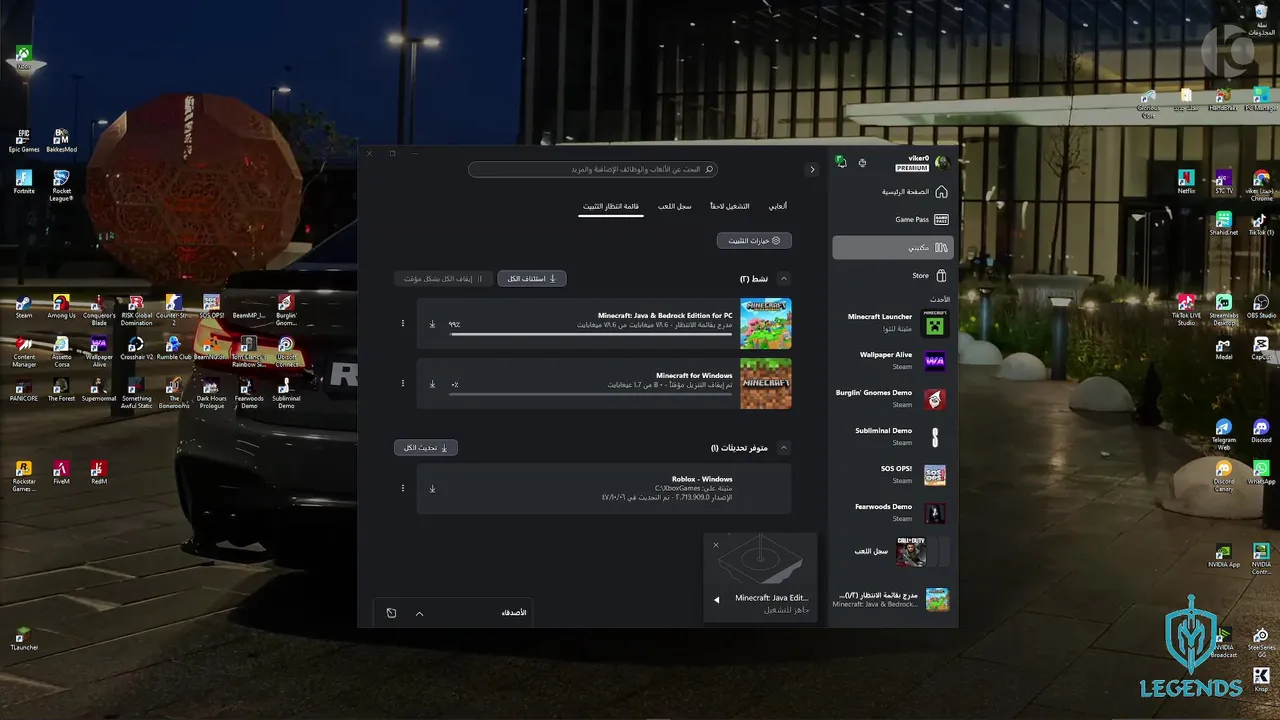Viewport: 1280px width, 720px height.
Task: Open the WhatsApp desktop shortcut
Action: pos(1261,473)
